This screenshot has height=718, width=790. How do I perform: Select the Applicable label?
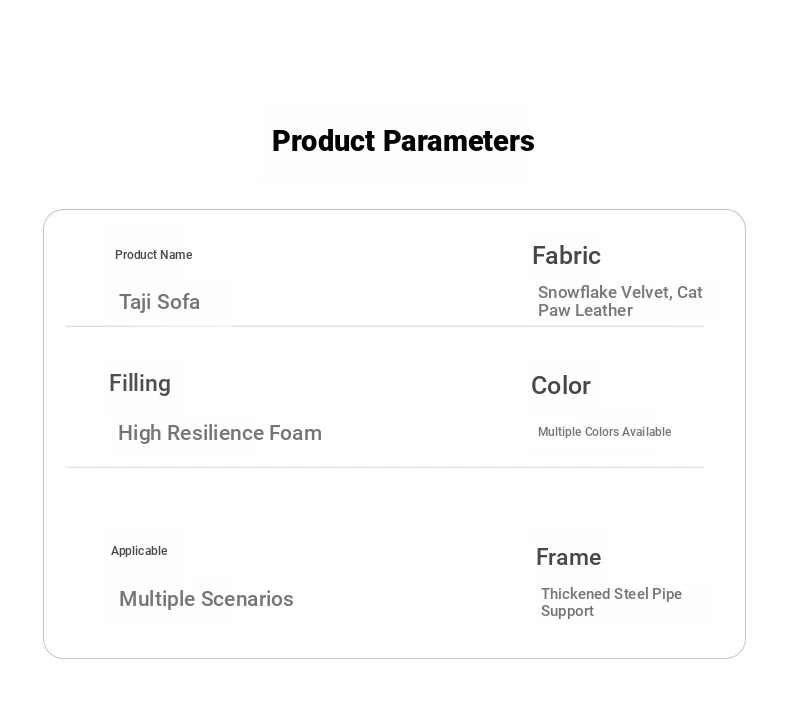tap(139, 551)
